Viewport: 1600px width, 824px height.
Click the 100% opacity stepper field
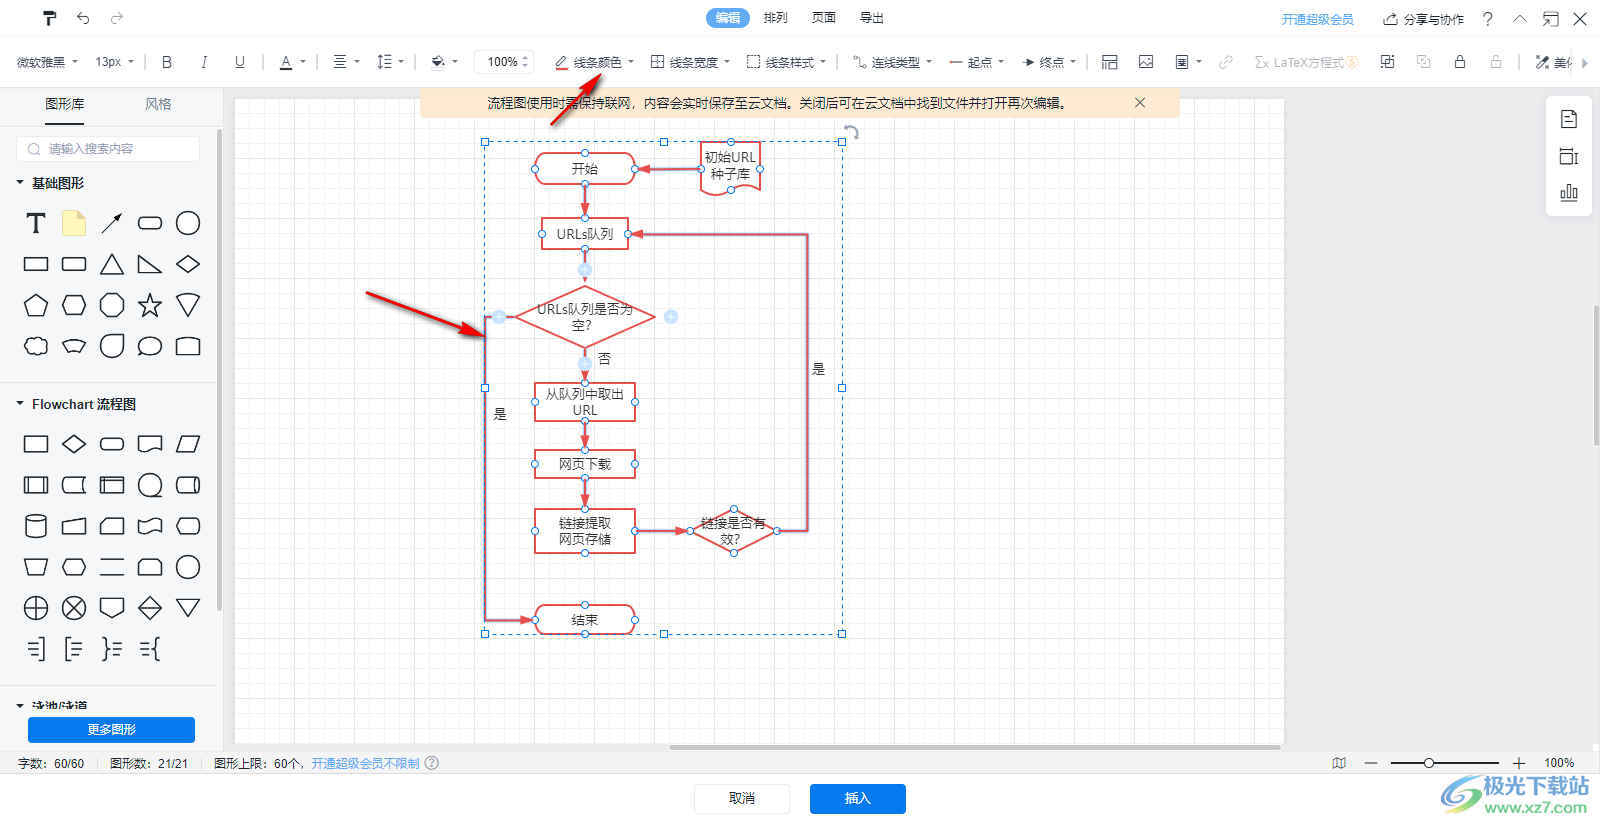point(504,62)
